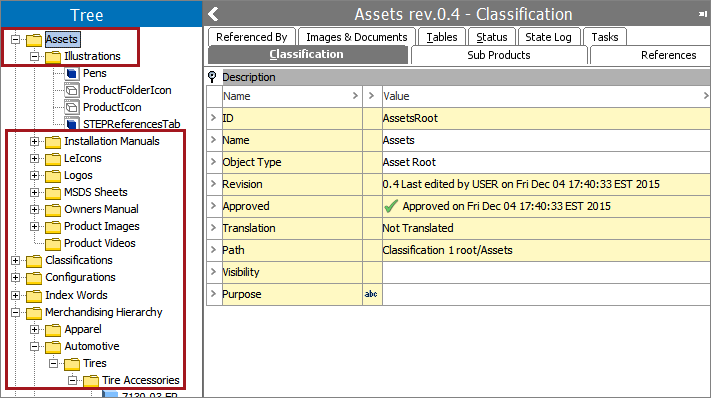
Task: Click the STEPReferencesTab asset icon
Action: pyautogui.click(x=72, y=124)
